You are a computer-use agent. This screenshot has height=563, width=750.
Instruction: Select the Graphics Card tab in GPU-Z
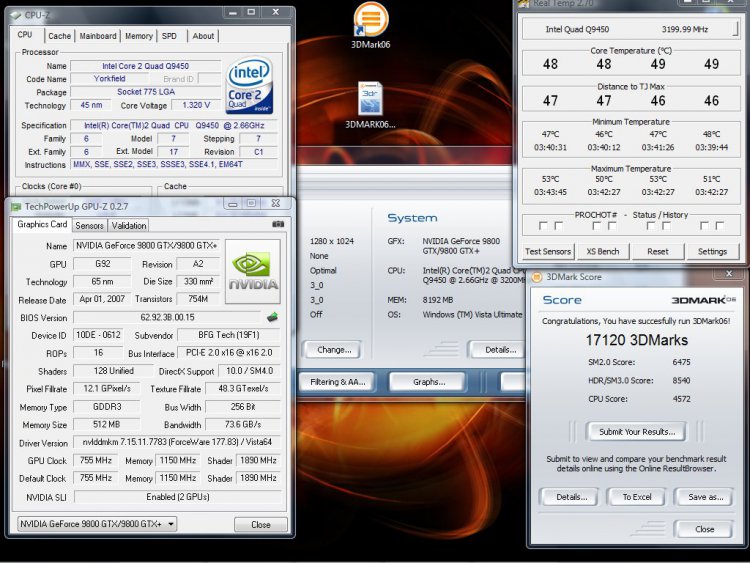pyautogui.click(x=42, y=224)
